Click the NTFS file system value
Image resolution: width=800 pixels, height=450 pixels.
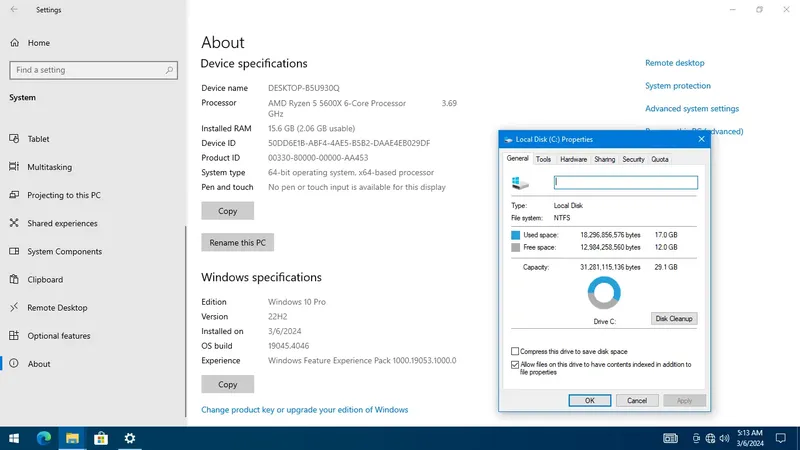click(x=562, y=218)
